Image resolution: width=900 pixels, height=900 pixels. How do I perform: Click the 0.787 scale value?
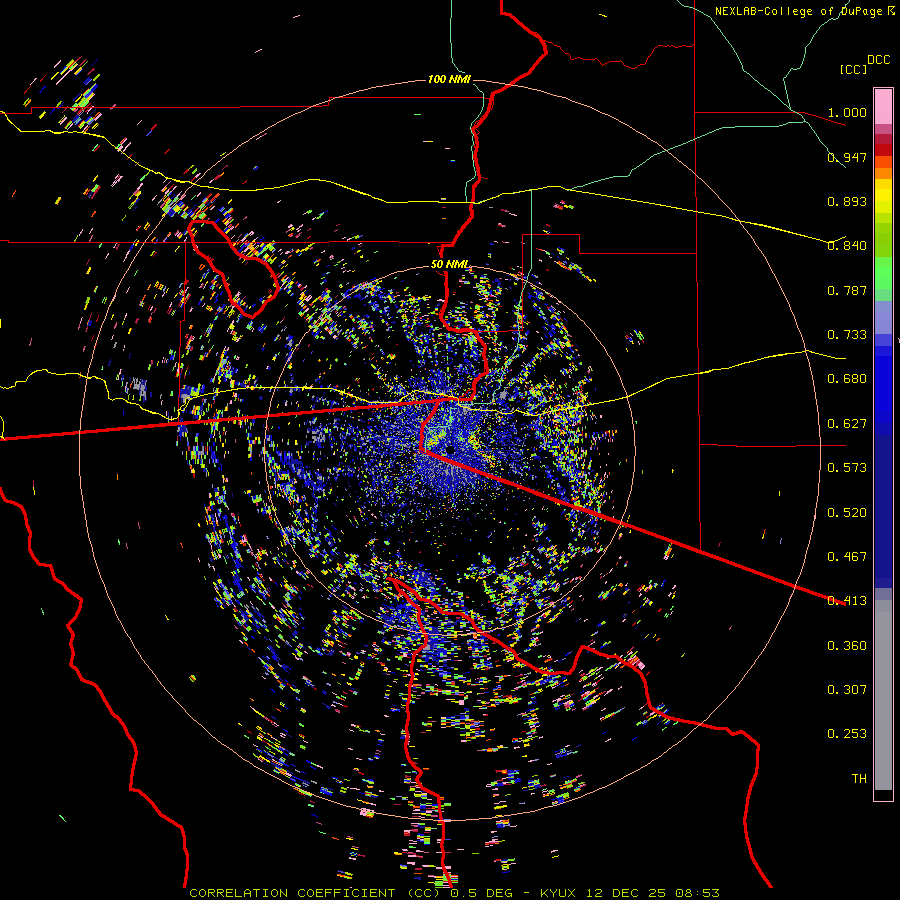[847, 290]
